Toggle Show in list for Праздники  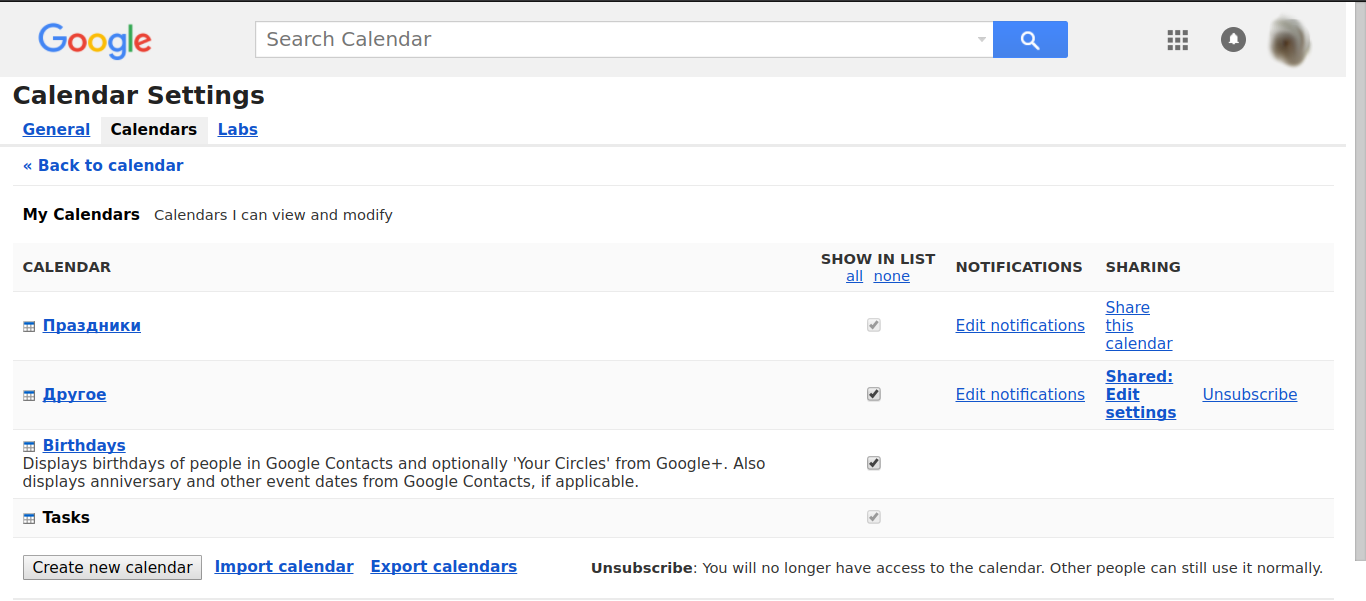[x=874, y=325]
